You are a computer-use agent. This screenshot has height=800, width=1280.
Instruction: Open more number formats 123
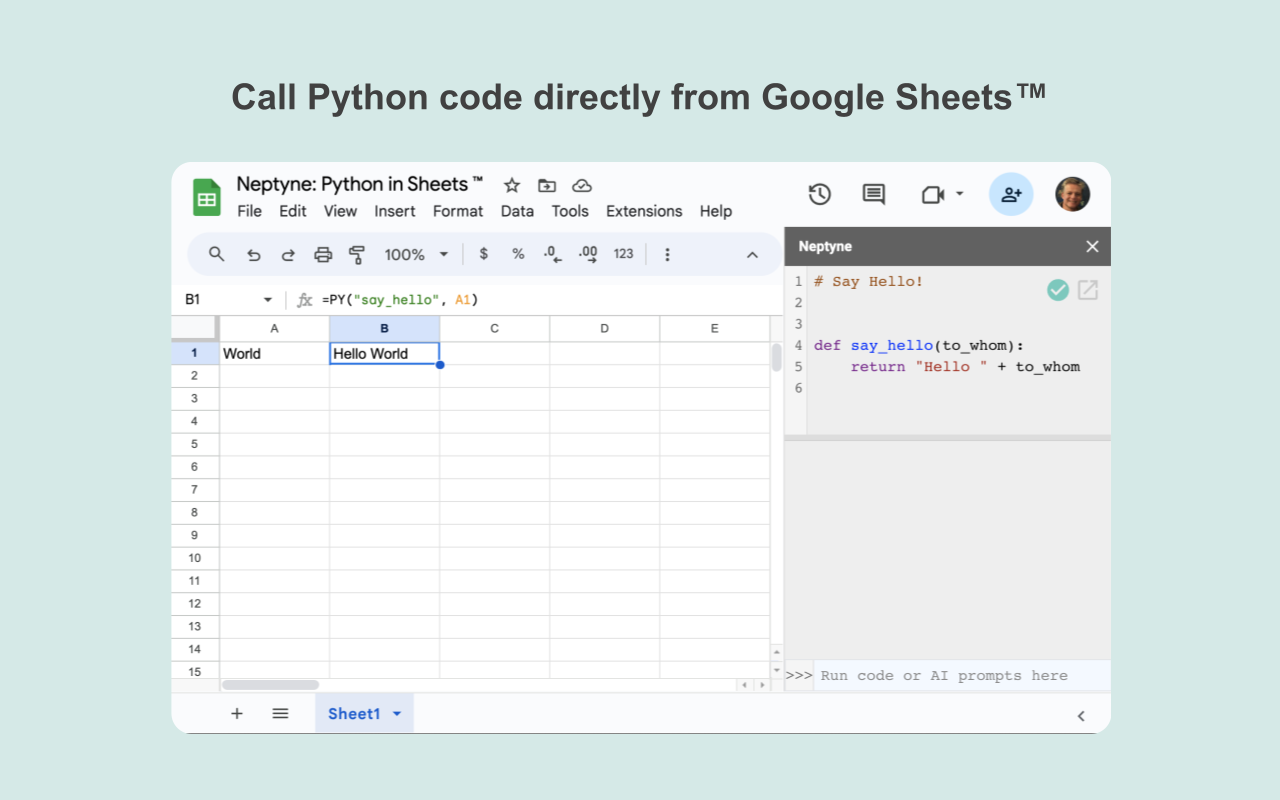624,254
